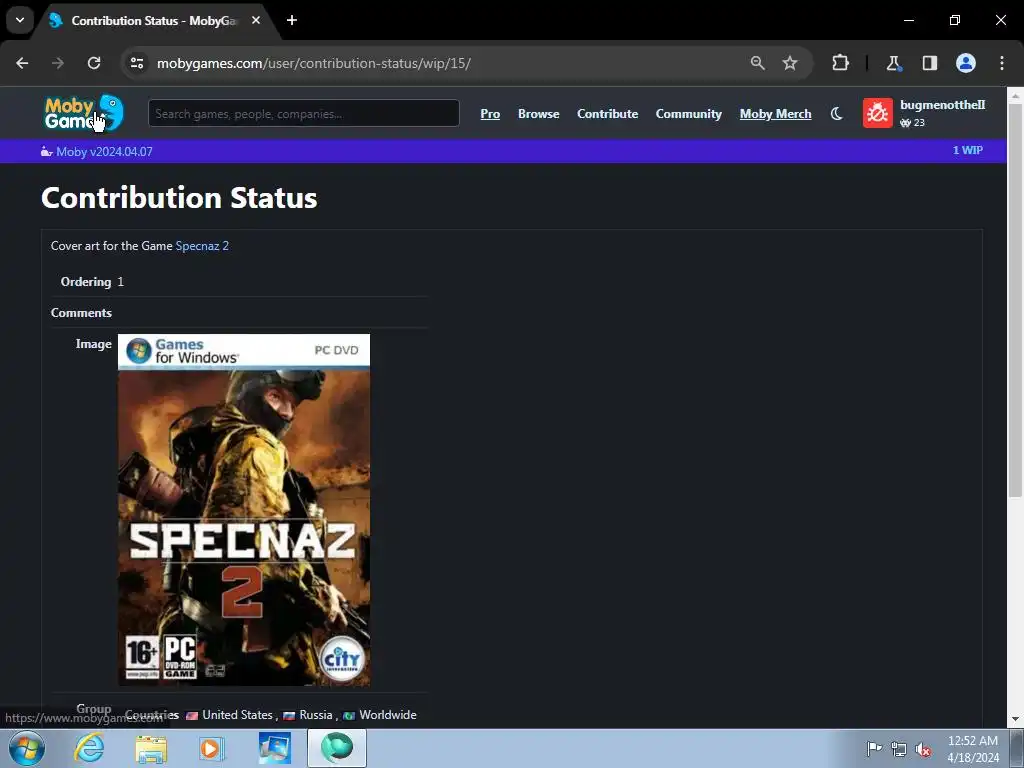Click the muted volume tray icon

(923, 749)
